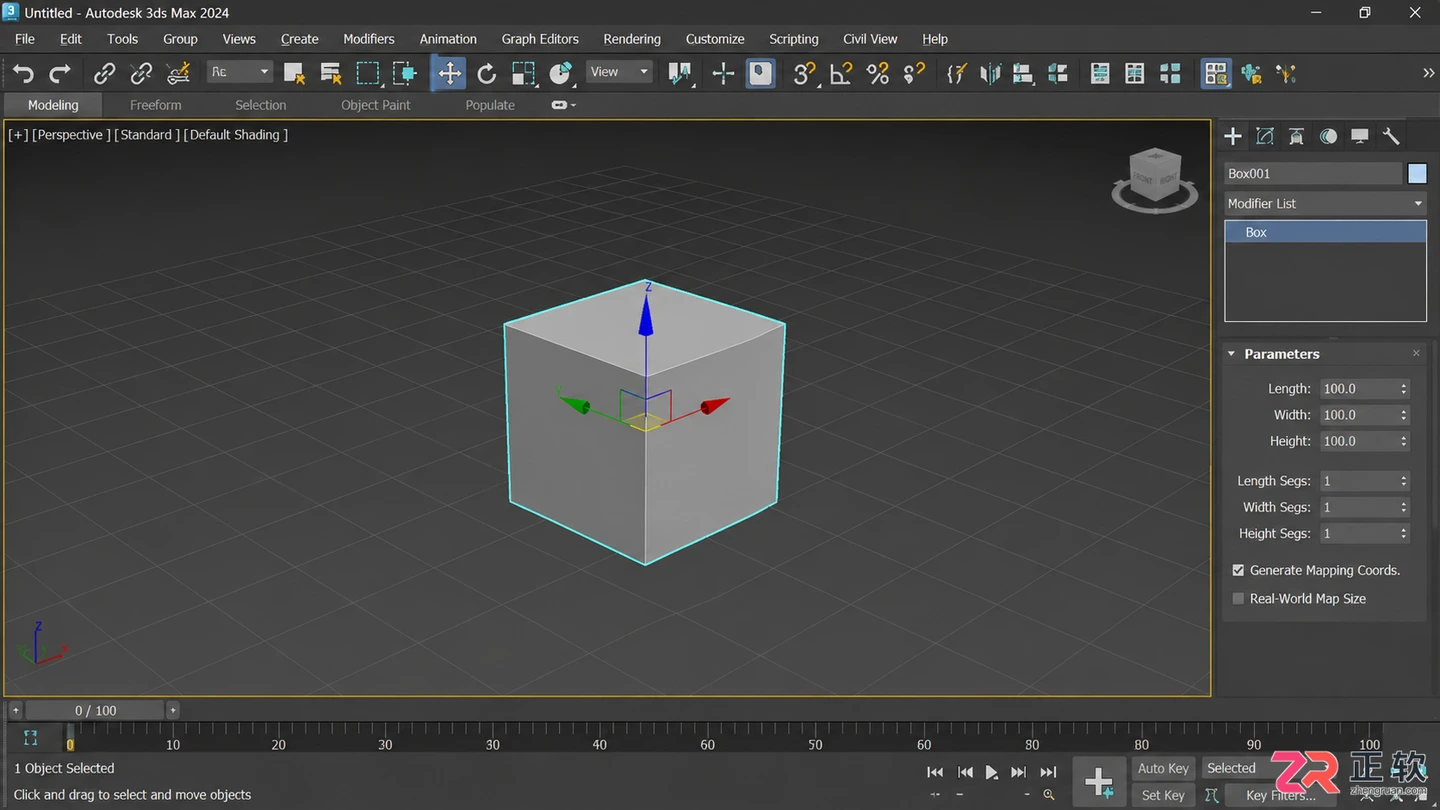This screenshot has width=1440, height=810.
Task: Toggle the 3D Snaps button
Action: [x=804, y=73]
